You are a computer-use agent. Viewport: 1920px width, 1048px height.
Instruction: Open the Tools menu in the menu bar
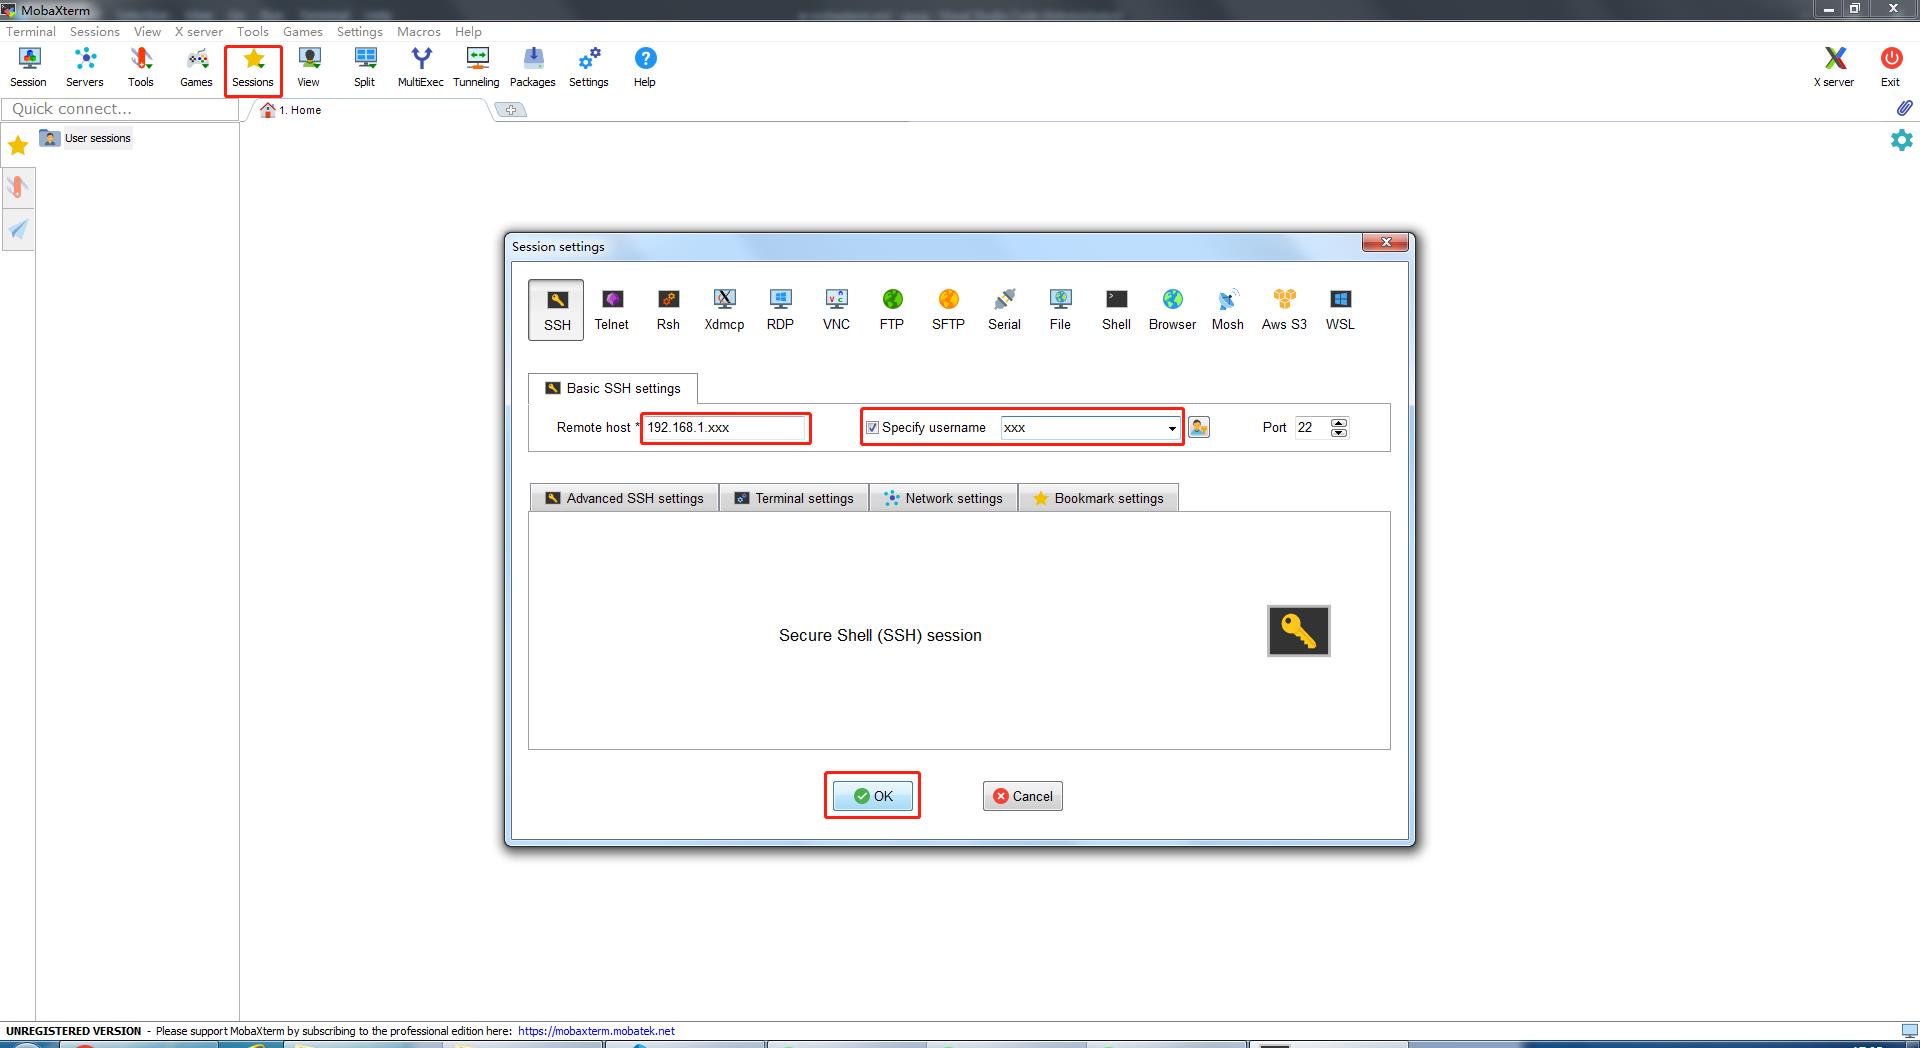(x=253, y=31)
